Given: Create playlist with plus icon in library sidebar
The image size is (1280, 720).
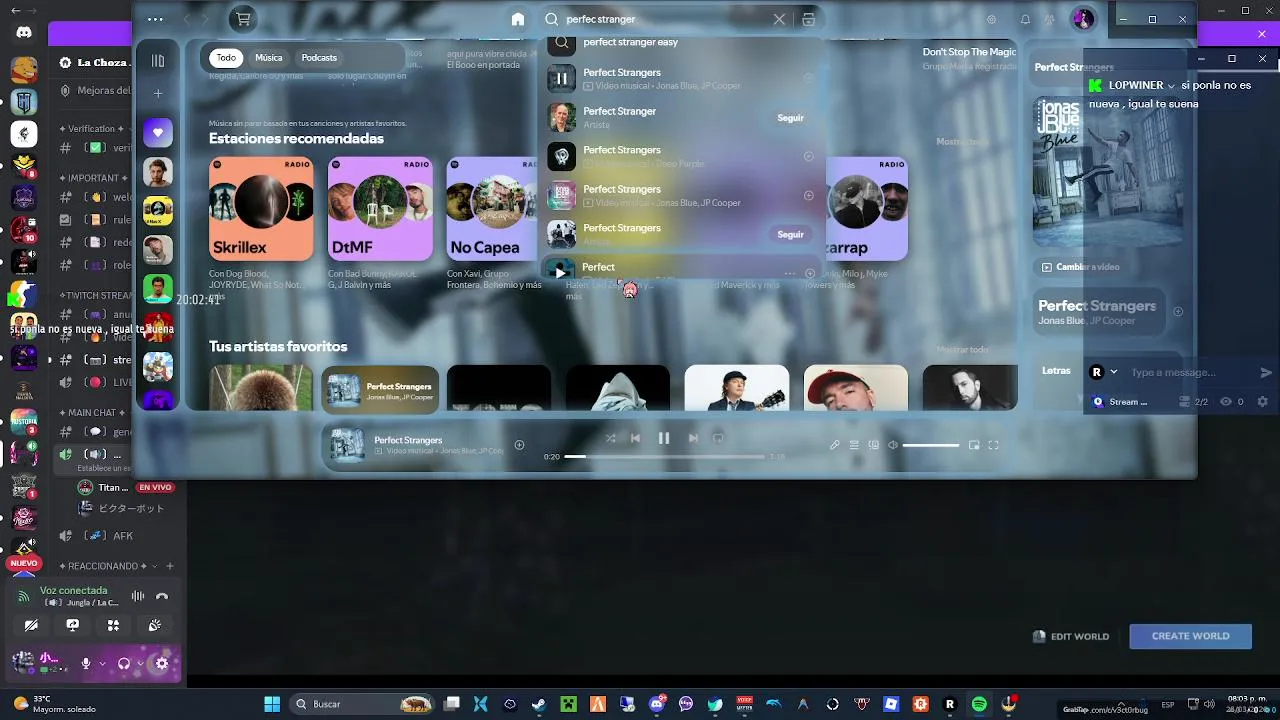Looking at the screenshot, I should tap(157, 93).
